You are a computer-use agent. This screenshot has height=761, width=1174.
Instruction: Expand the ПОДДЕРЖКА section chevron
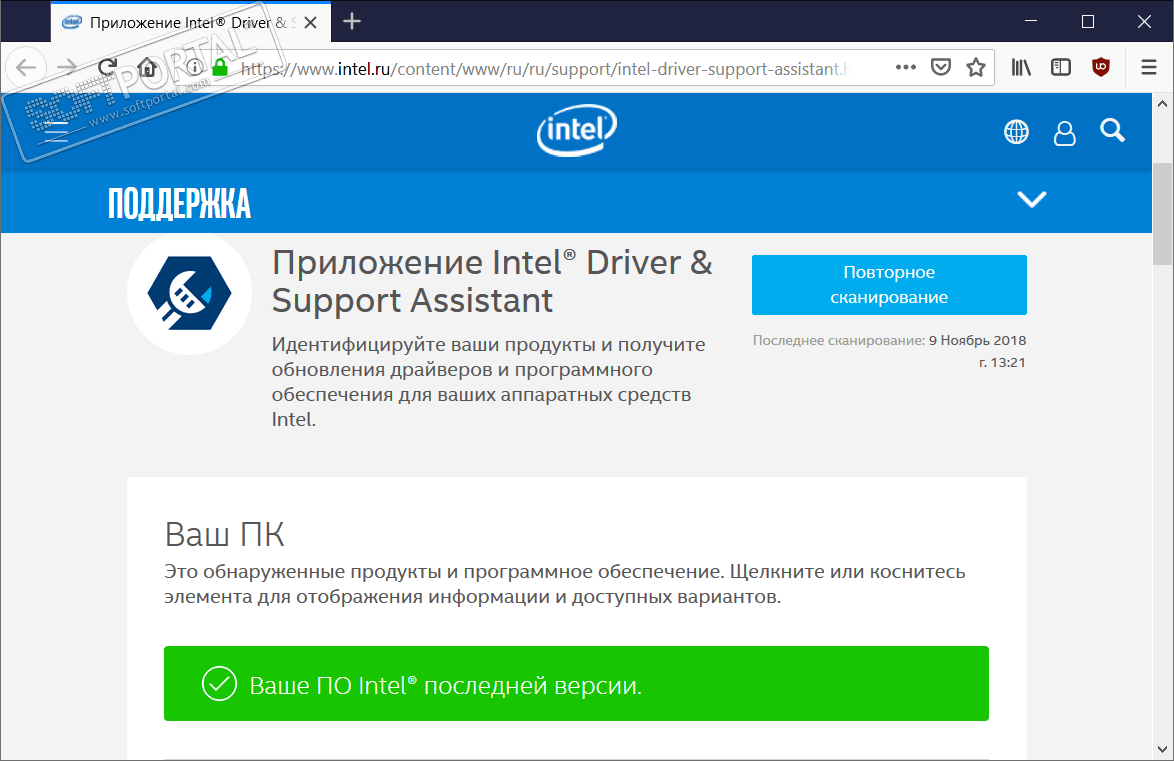point(1031,199)
